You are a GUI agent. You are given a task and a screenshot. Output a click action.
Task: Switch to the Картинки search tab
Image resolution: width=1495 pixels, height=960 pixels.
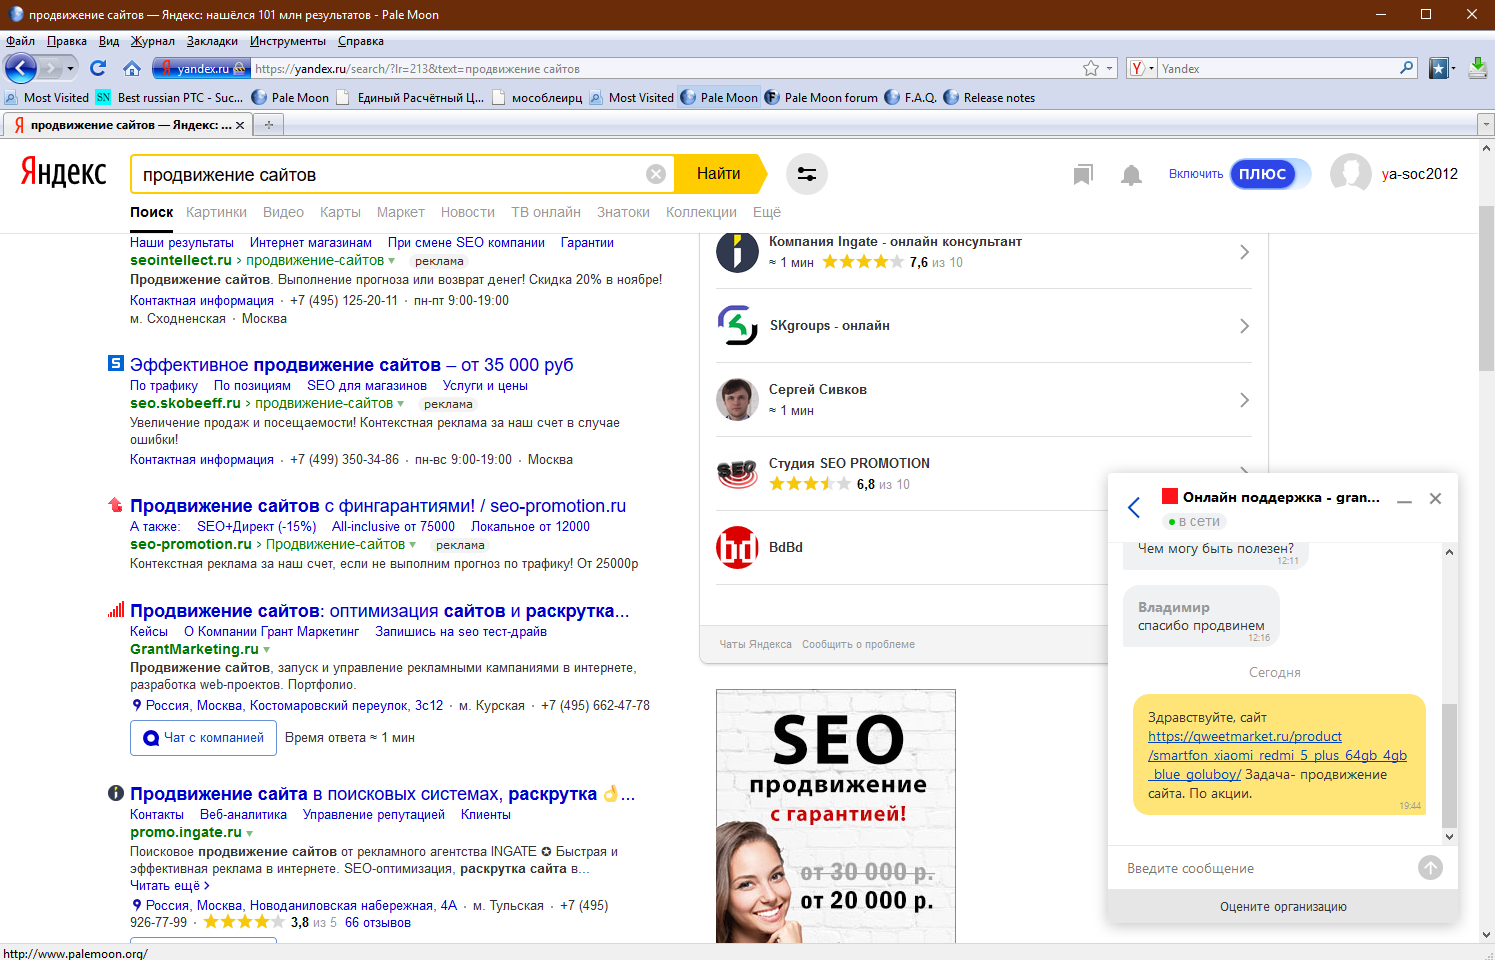[216, 212]
